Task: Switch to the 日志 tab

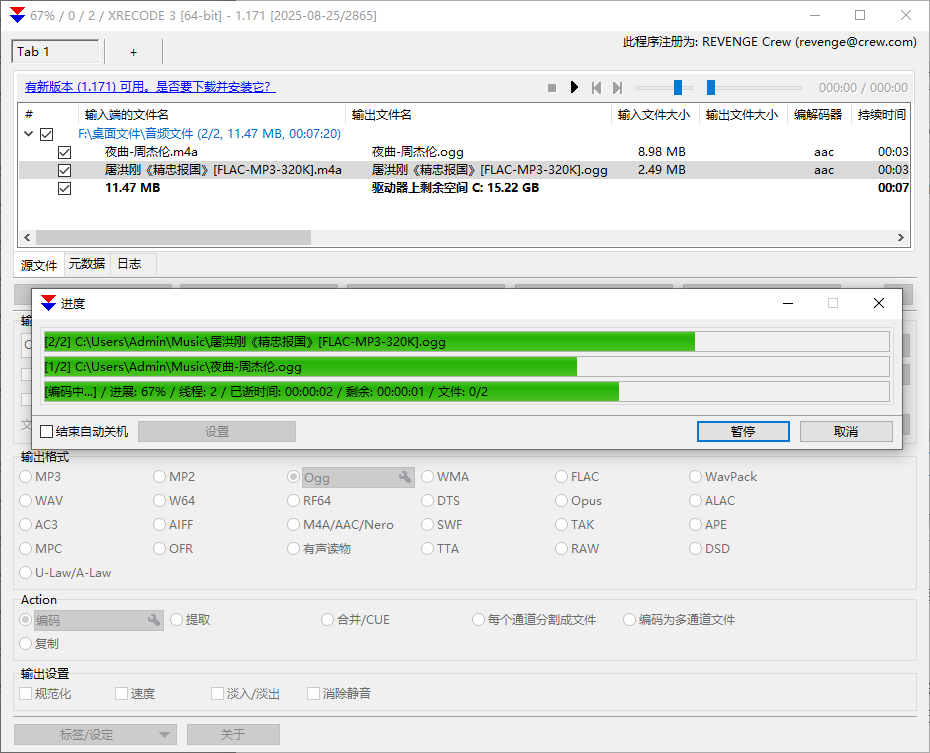Action: (129, 263)
